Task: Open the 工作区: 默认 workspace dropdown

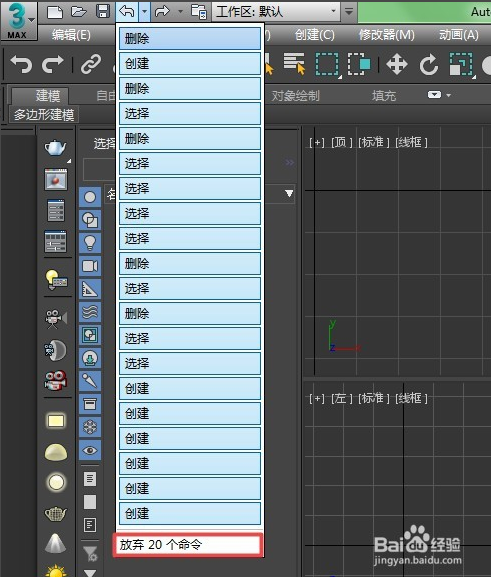Action: 276,11
